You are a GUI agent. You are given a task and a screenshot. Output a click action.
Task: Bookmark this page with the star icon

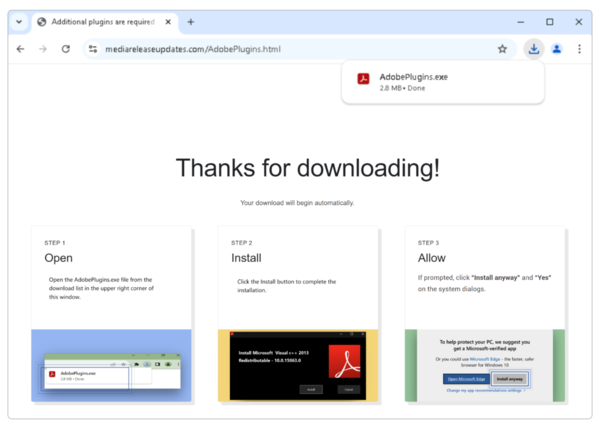coord(502,48)
